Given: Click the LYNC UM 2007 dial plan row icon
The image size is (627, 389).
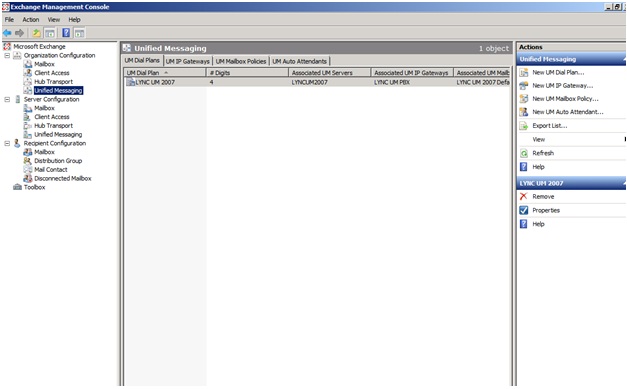Looking at the screenshot, I should pyautogui.click(x=130, y=82).
